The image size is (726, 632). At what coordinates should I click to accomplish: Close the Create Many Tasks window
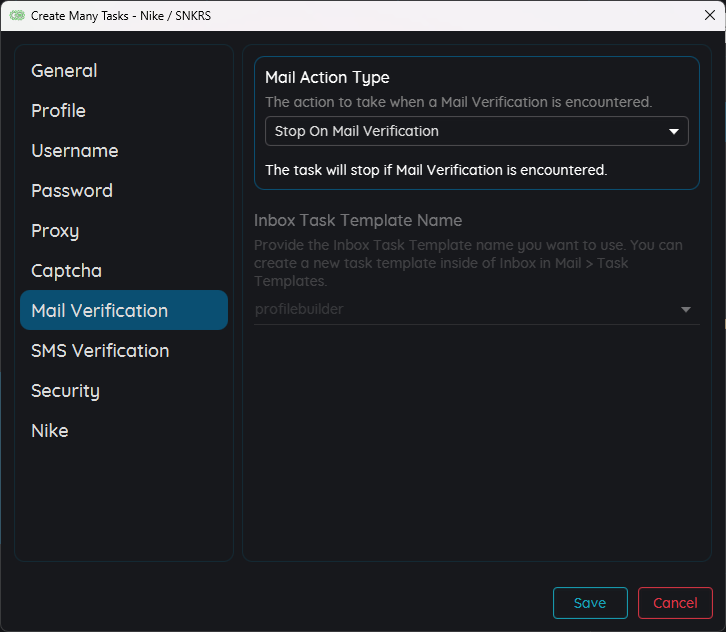(x=709, y=15)
